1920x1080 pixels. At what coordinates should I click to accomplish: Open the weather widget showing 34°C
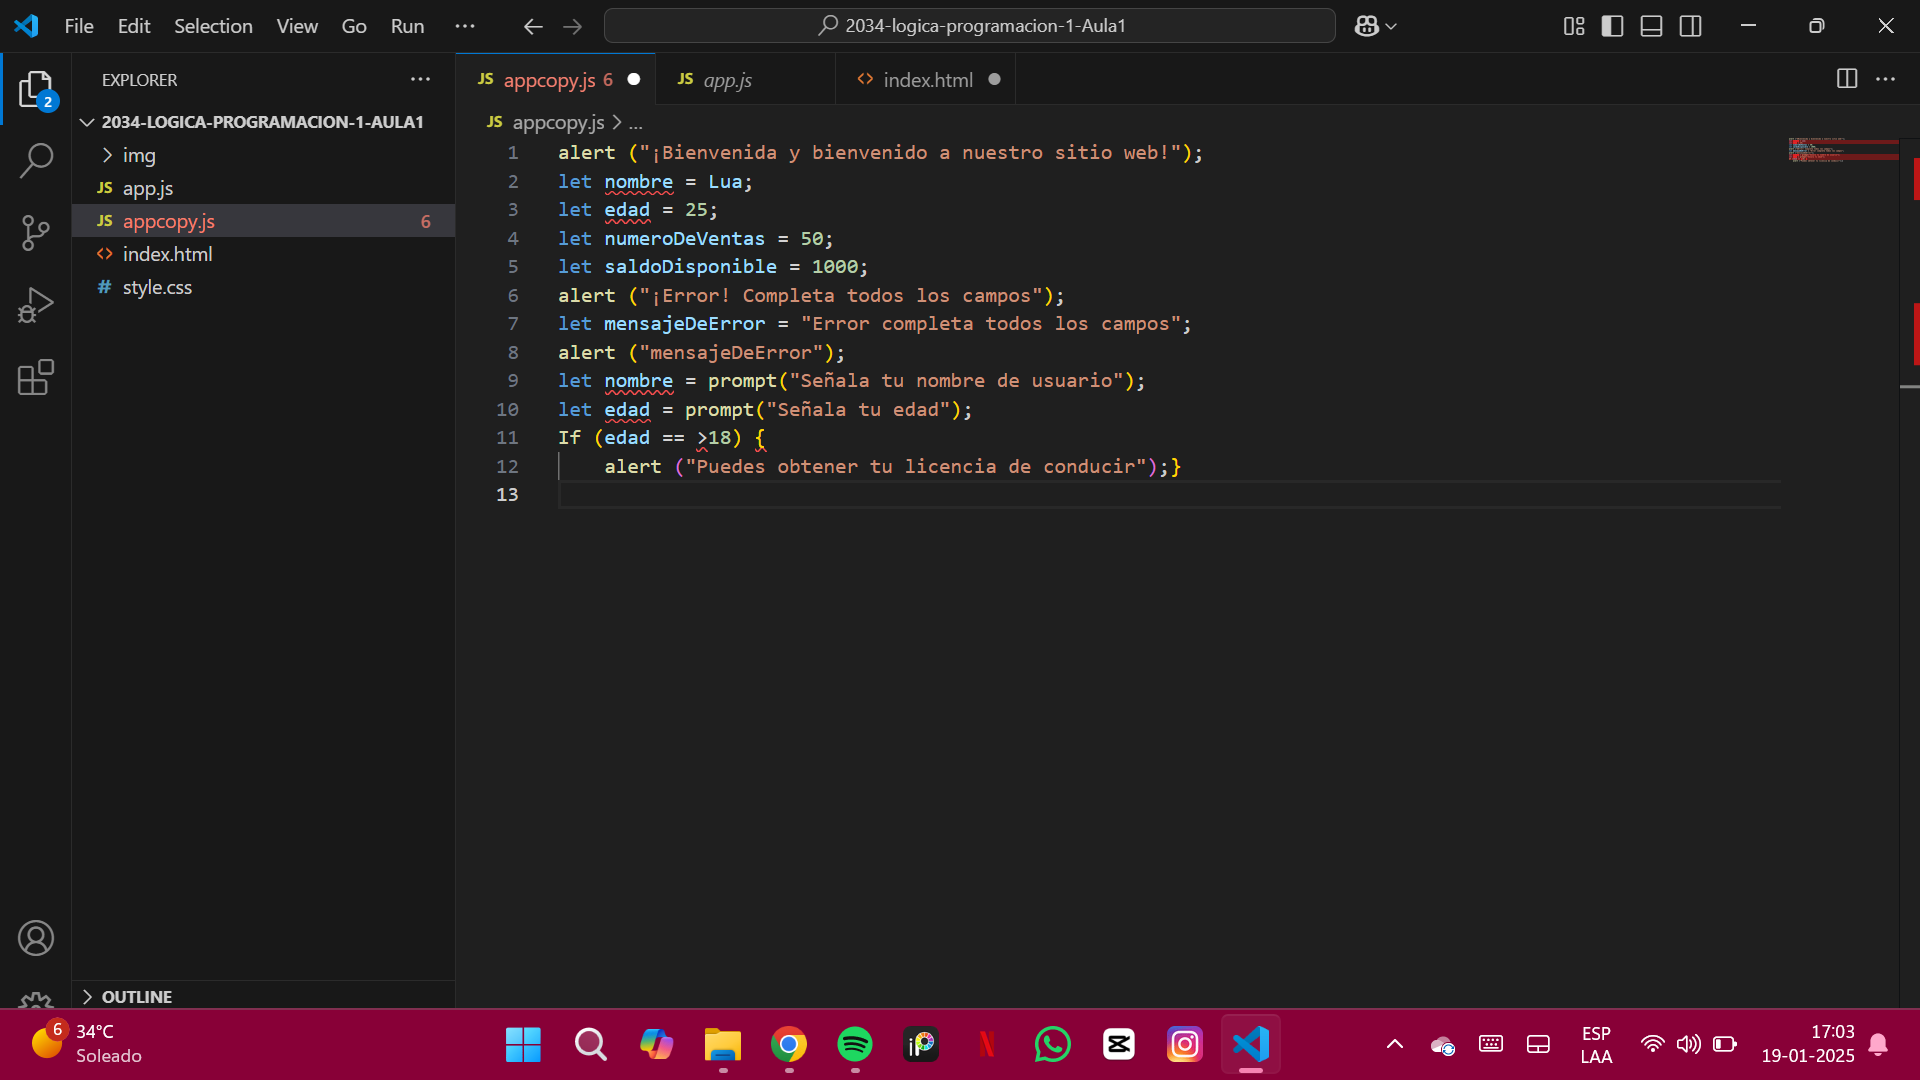point(86,1044)
